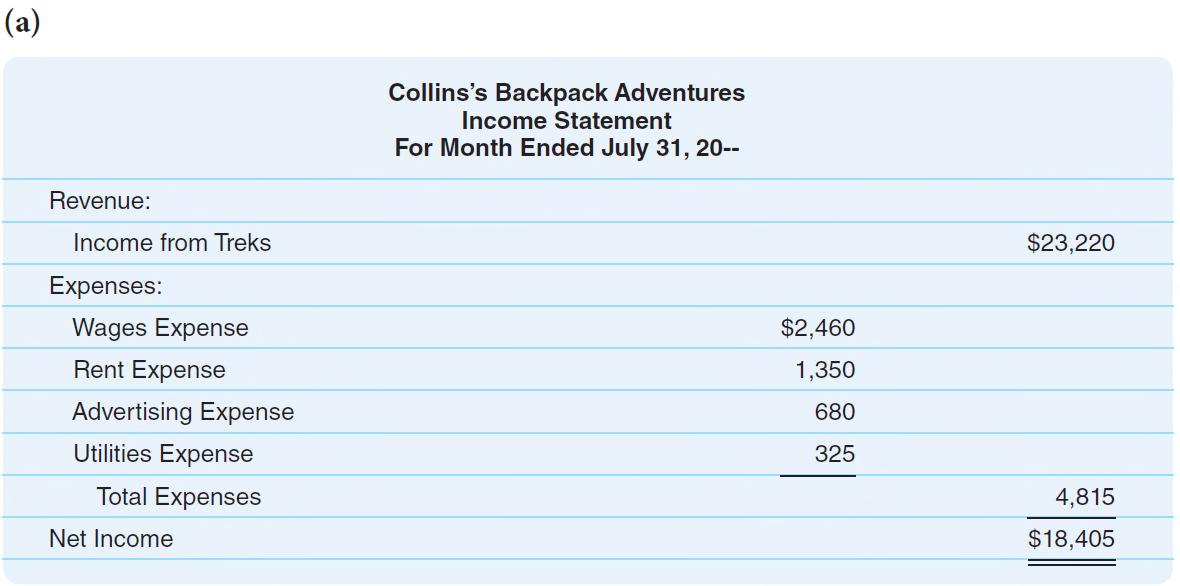Image resolution: width=1180 pixels, height=586 pixels.
Task: Select the Revenue: row label
Action: pos(100,202)
